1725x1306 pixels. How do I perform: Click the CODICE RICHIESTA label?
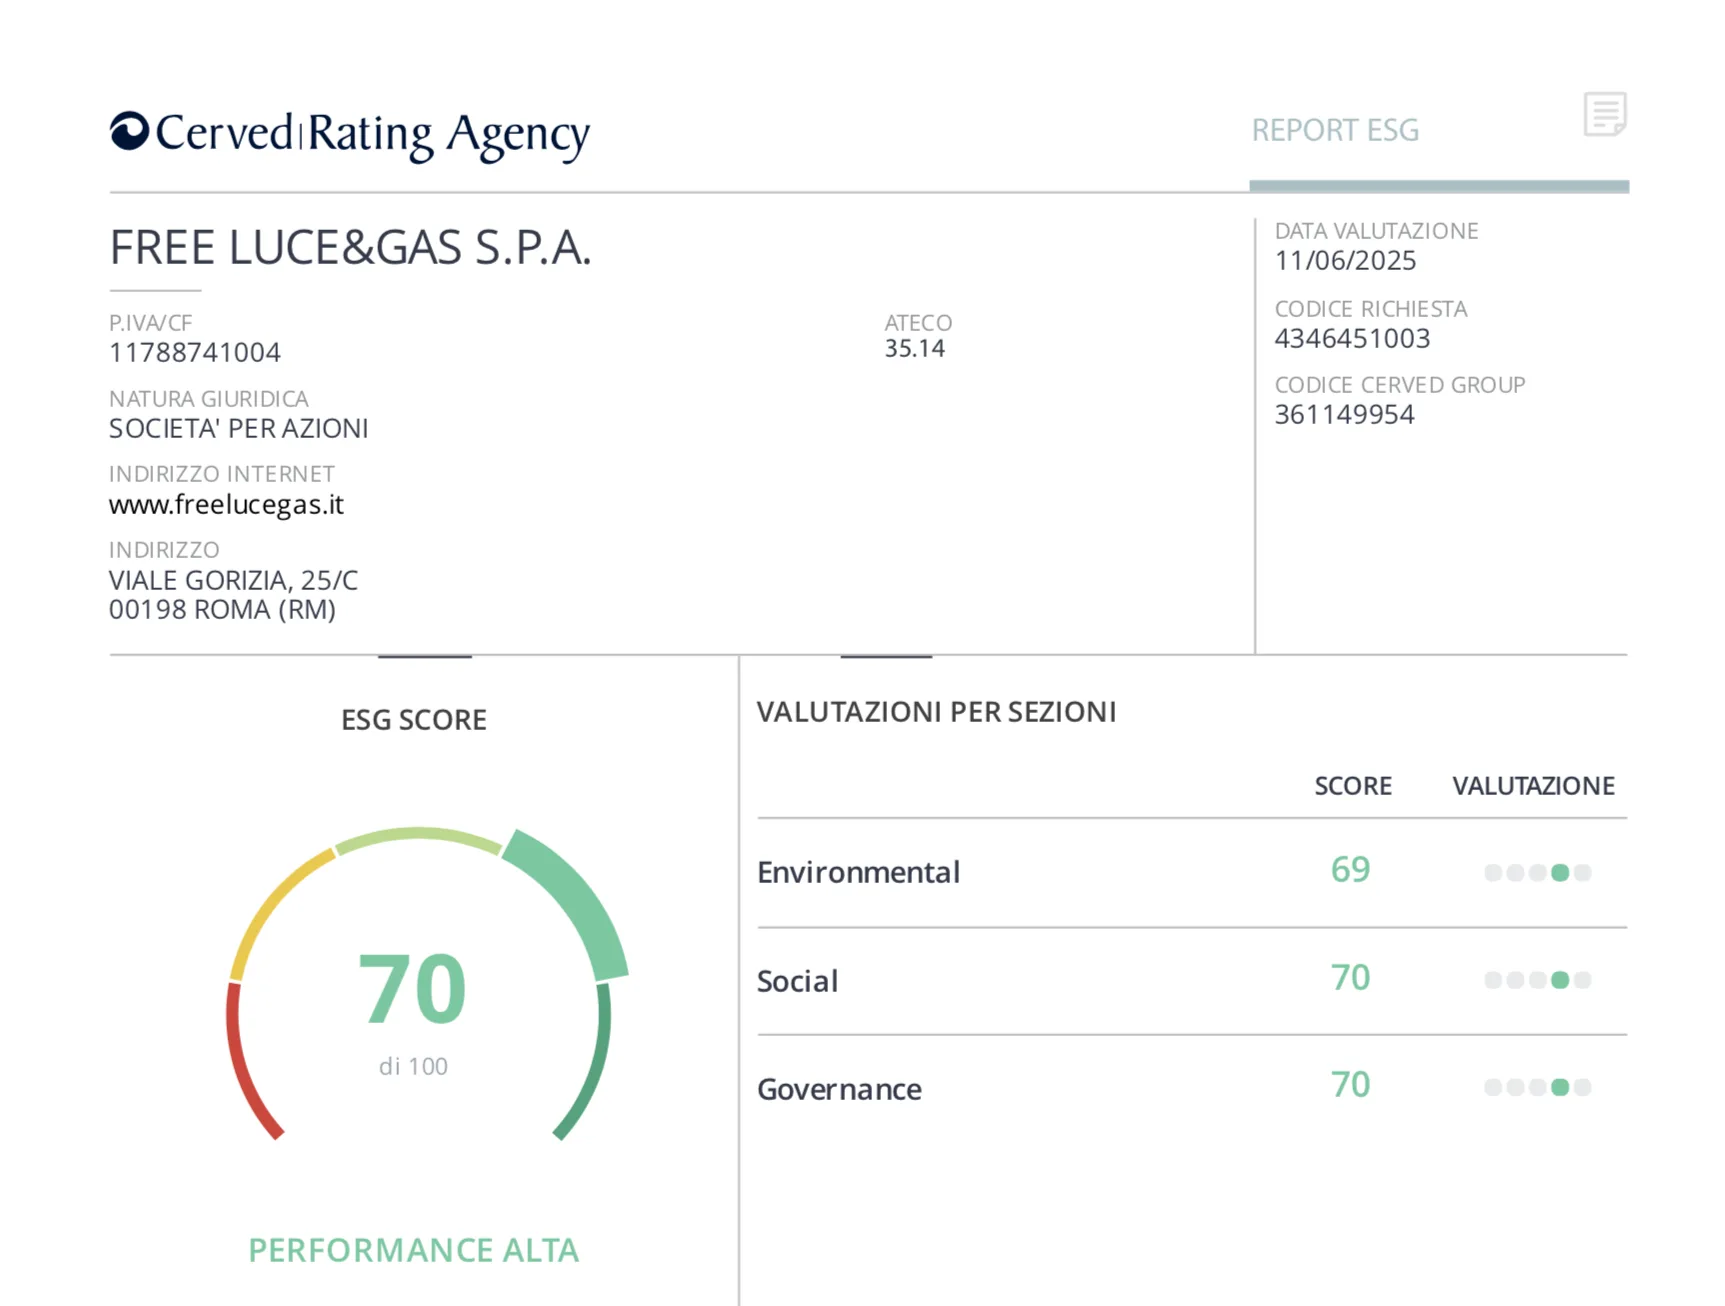click(x=1371, y=309)
